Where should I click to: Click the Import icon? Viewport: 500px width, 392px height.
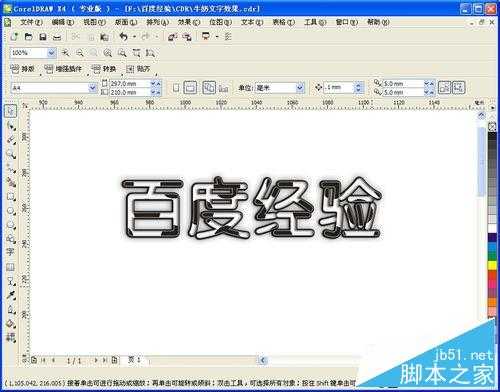point(172,37)
